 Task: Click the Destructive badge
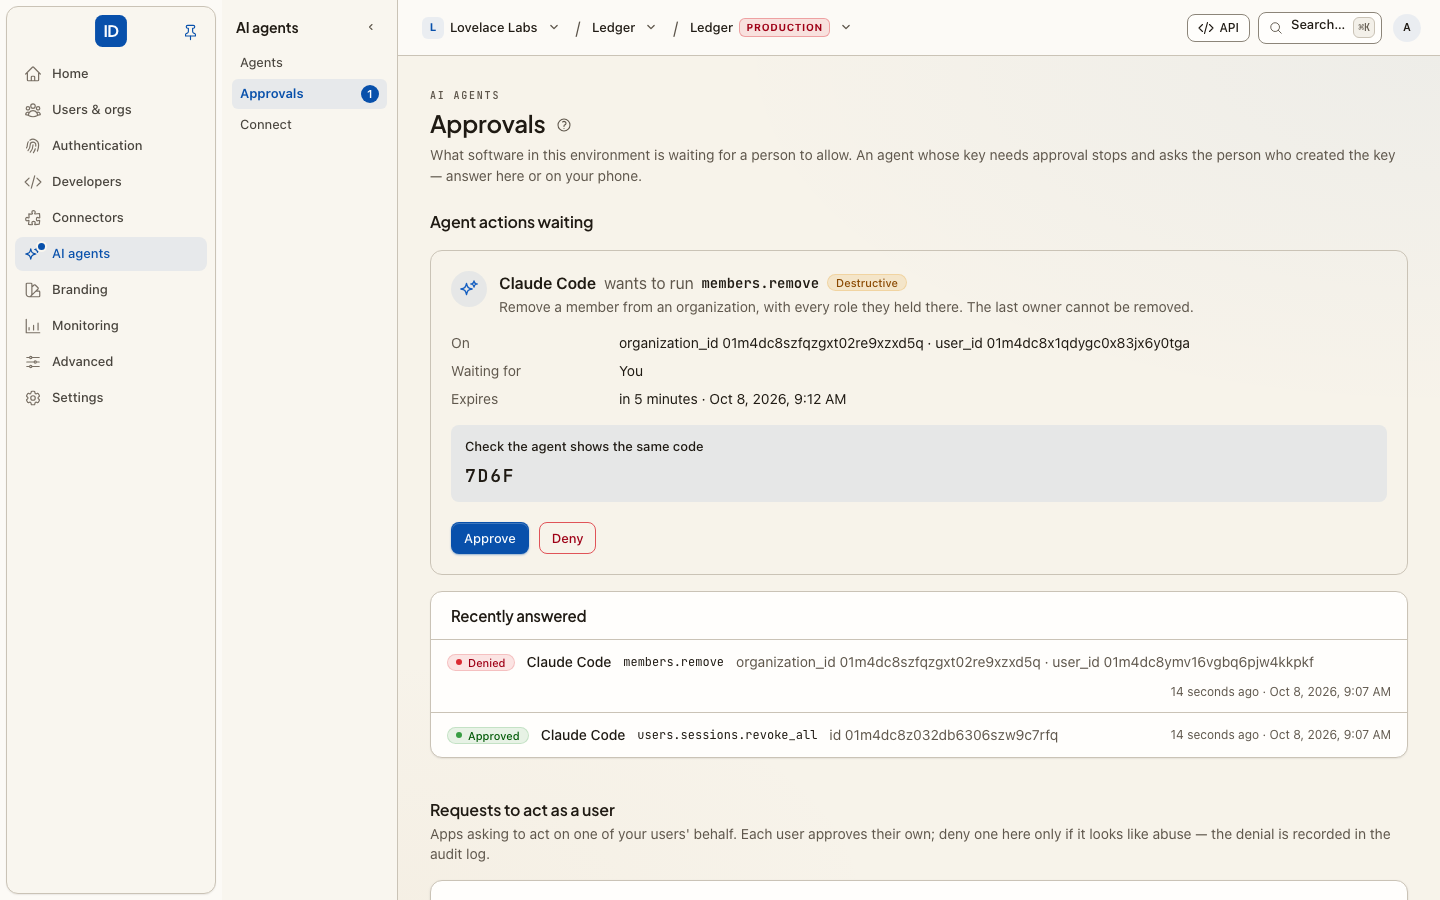(867, 283)
